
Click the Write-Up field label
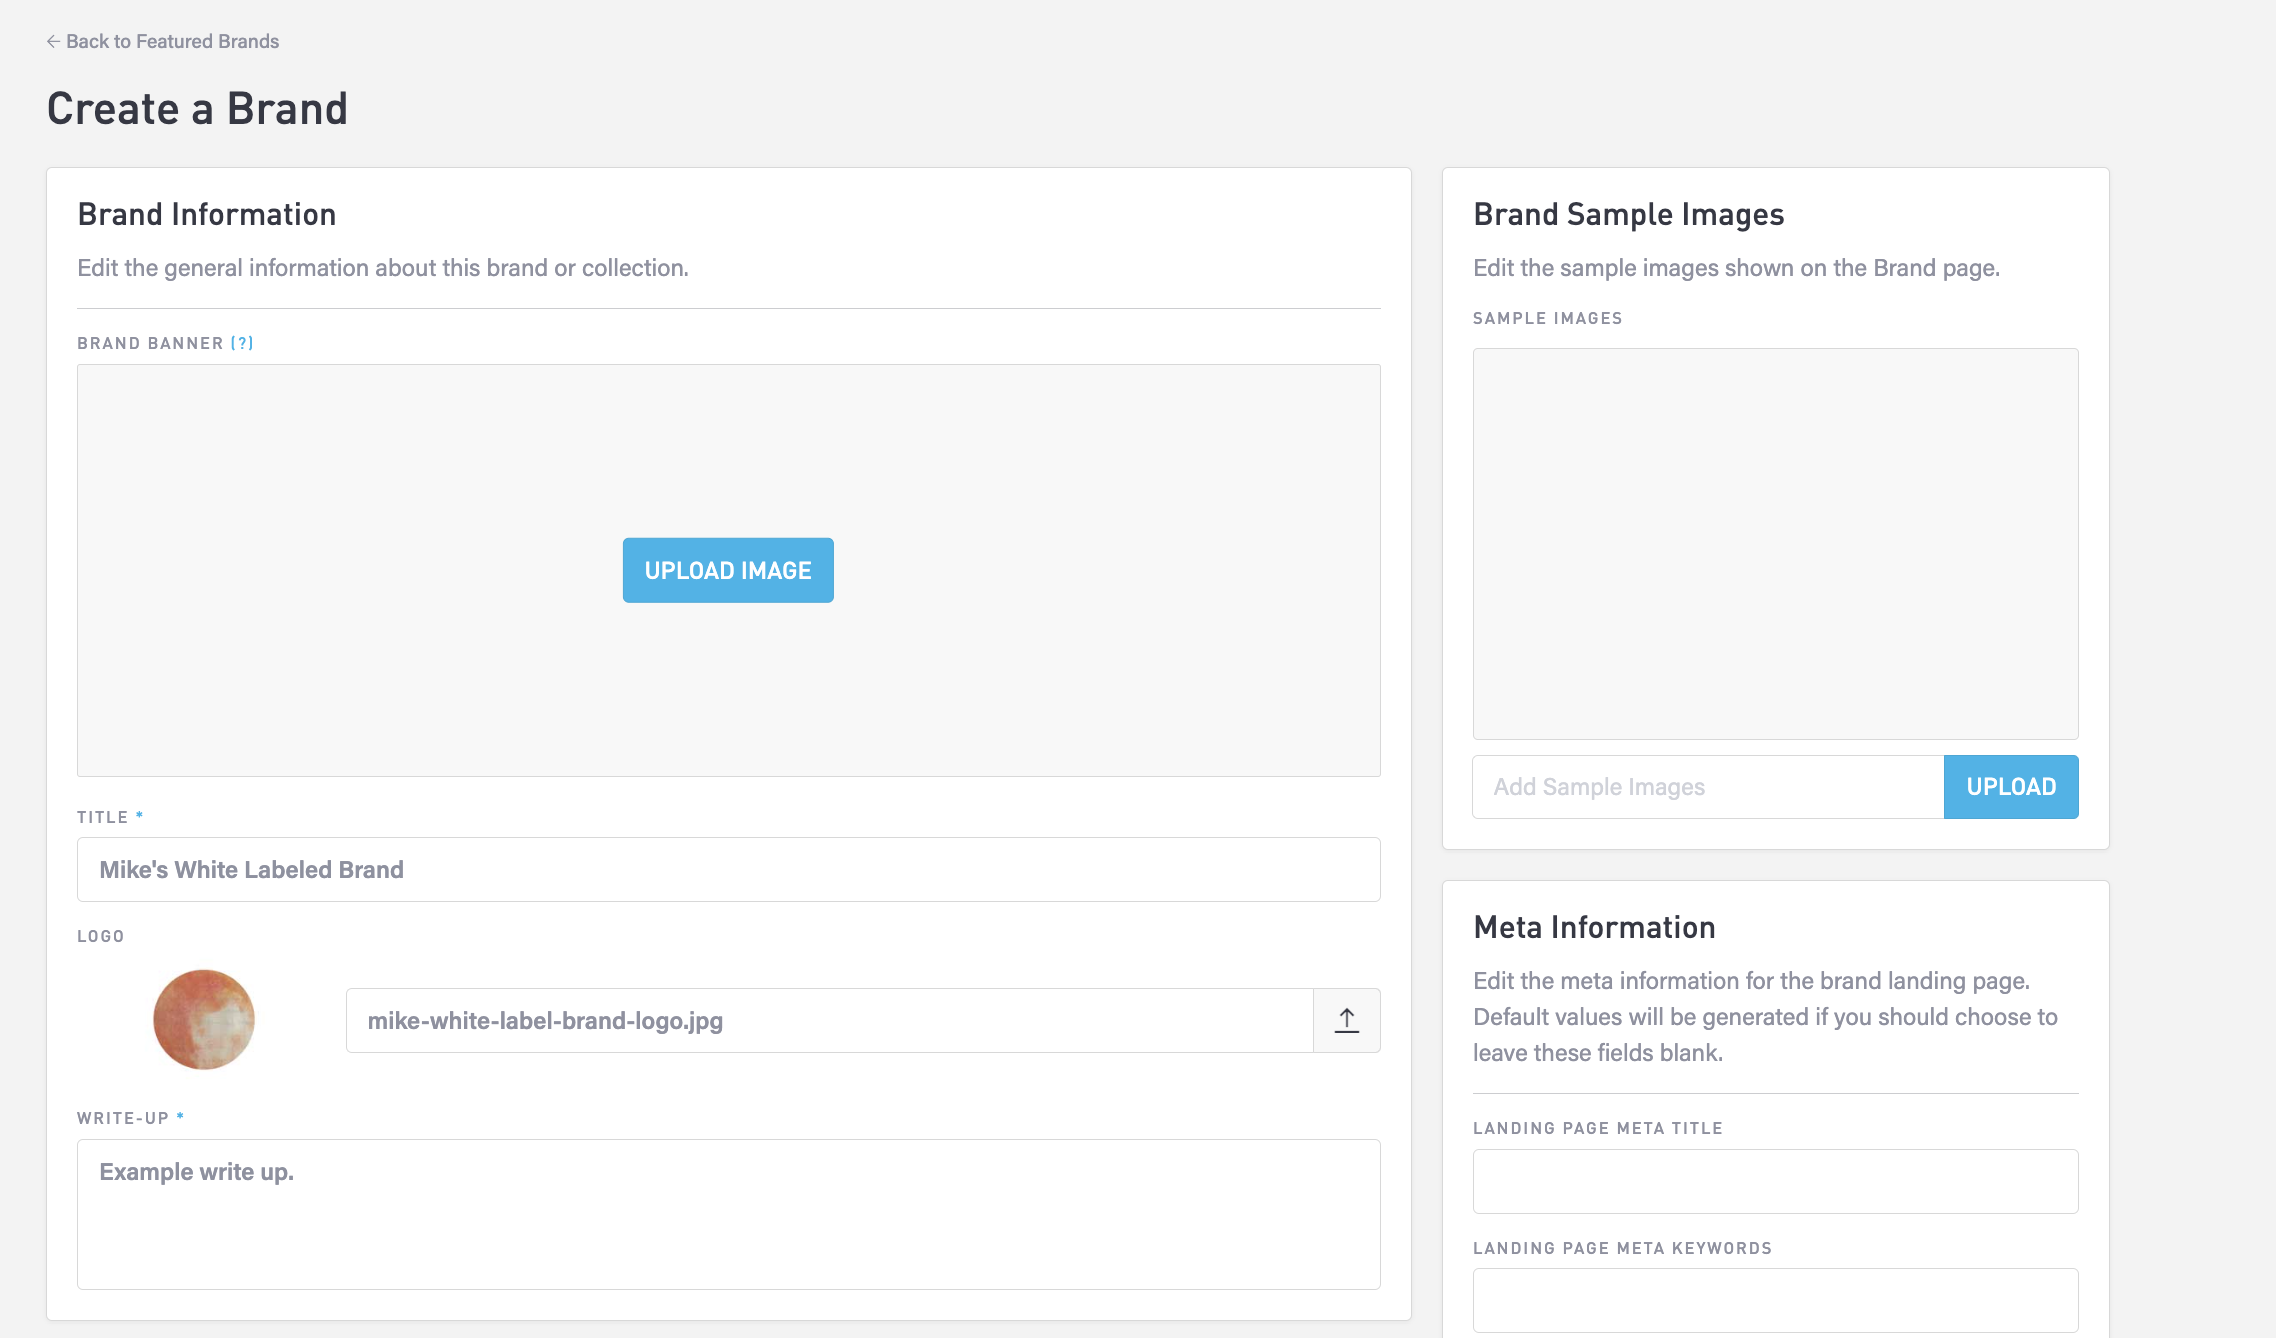pos(123,1118)
